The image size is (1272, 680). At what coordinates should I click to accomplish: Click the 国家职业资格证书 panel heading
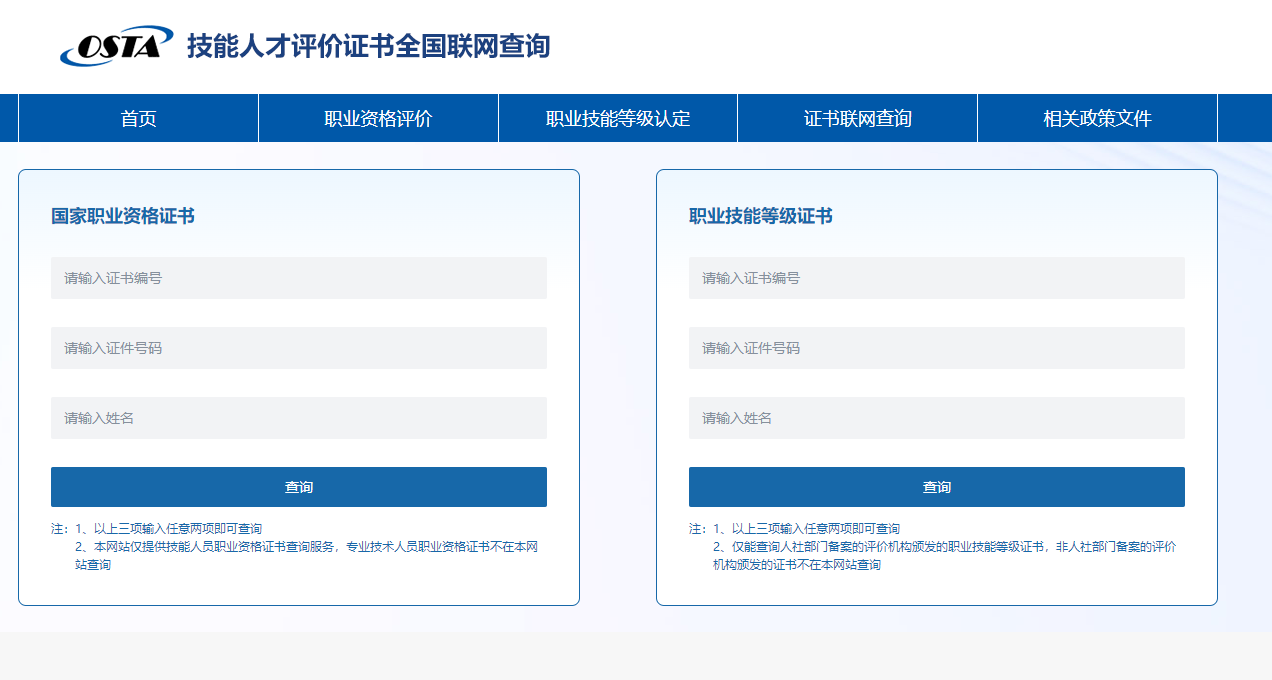pos(123,216)
